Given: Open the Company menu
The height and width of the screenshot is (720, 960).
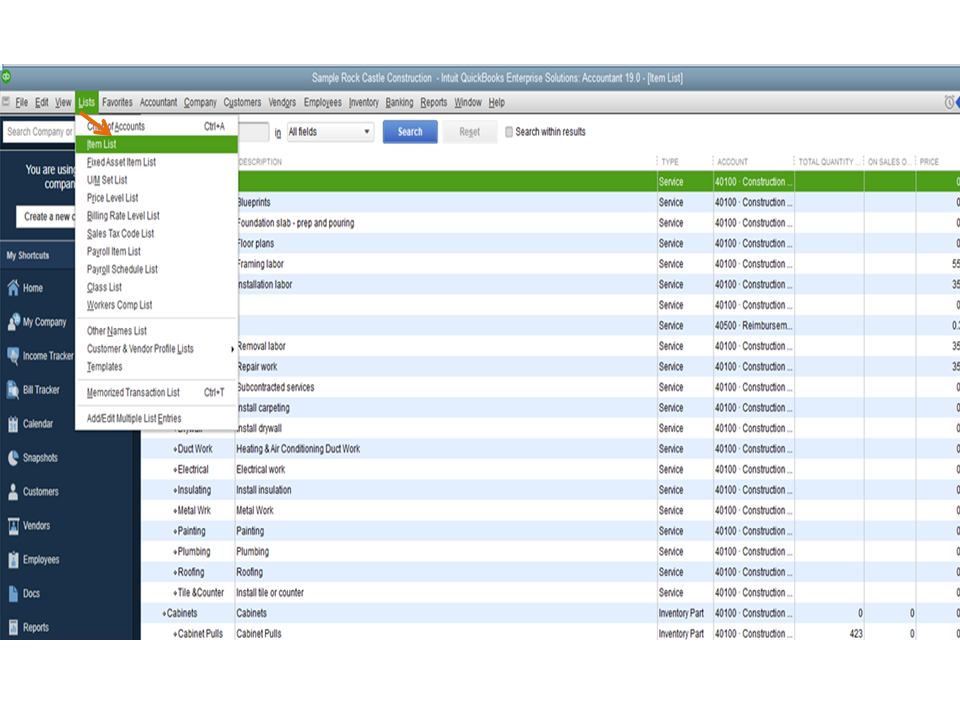Looking at the screenshot, I should coord(200,102).
